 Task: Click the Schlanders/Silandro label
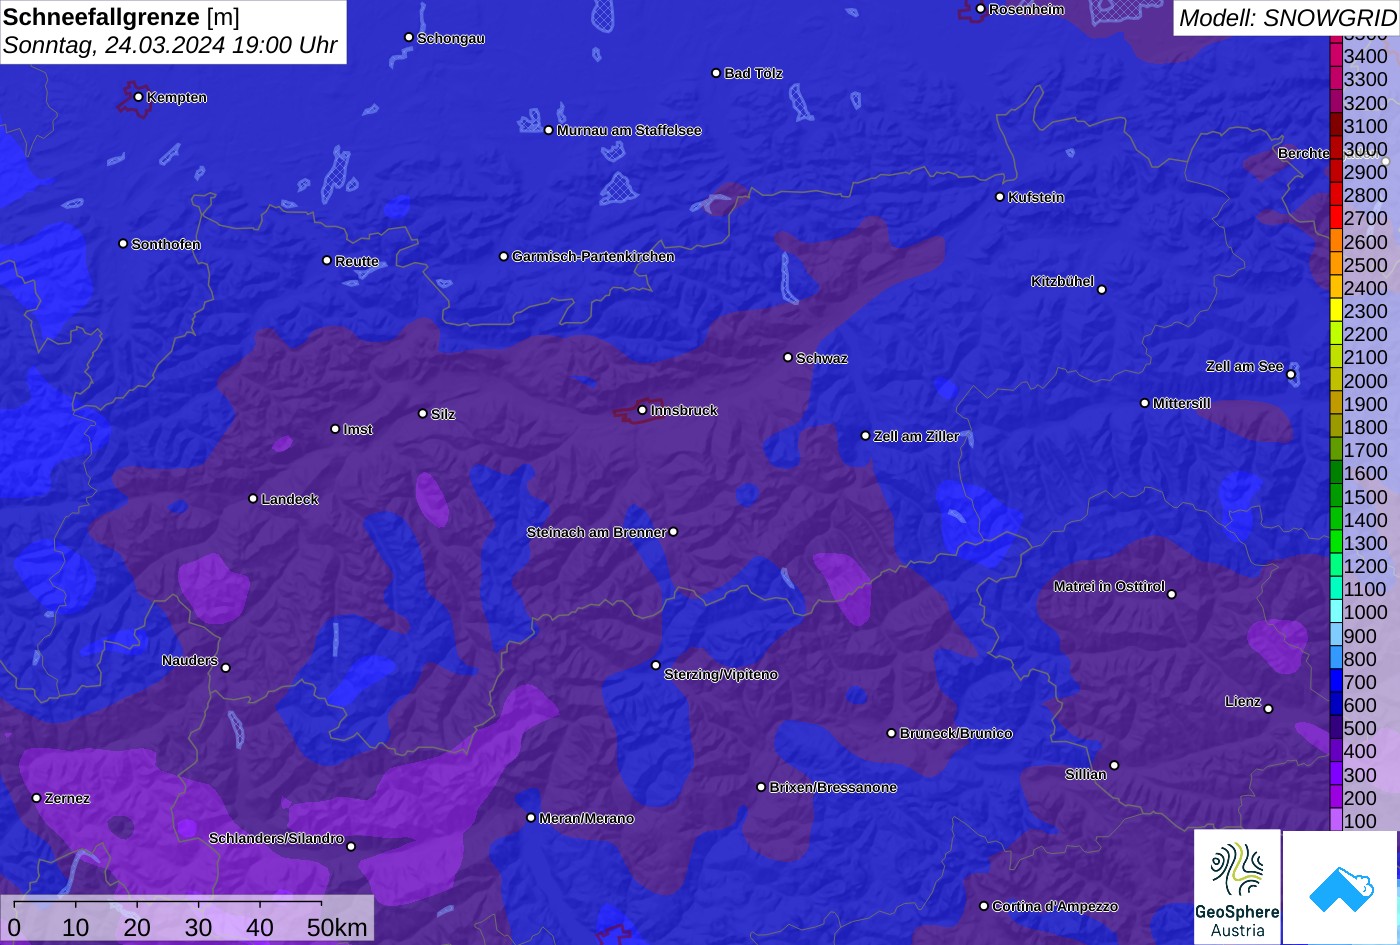276,838
